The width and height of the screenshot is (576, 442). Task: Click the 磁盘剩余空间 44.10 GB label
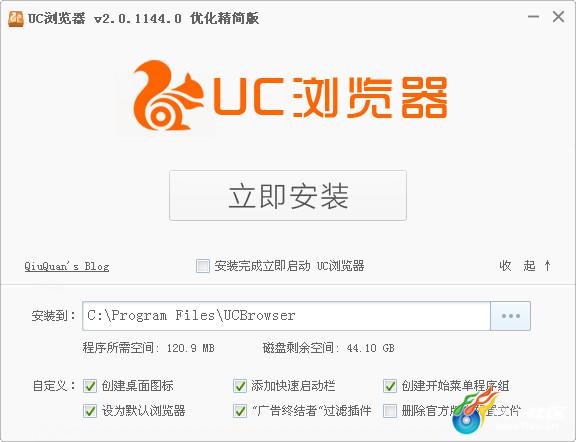click(328, 348)
